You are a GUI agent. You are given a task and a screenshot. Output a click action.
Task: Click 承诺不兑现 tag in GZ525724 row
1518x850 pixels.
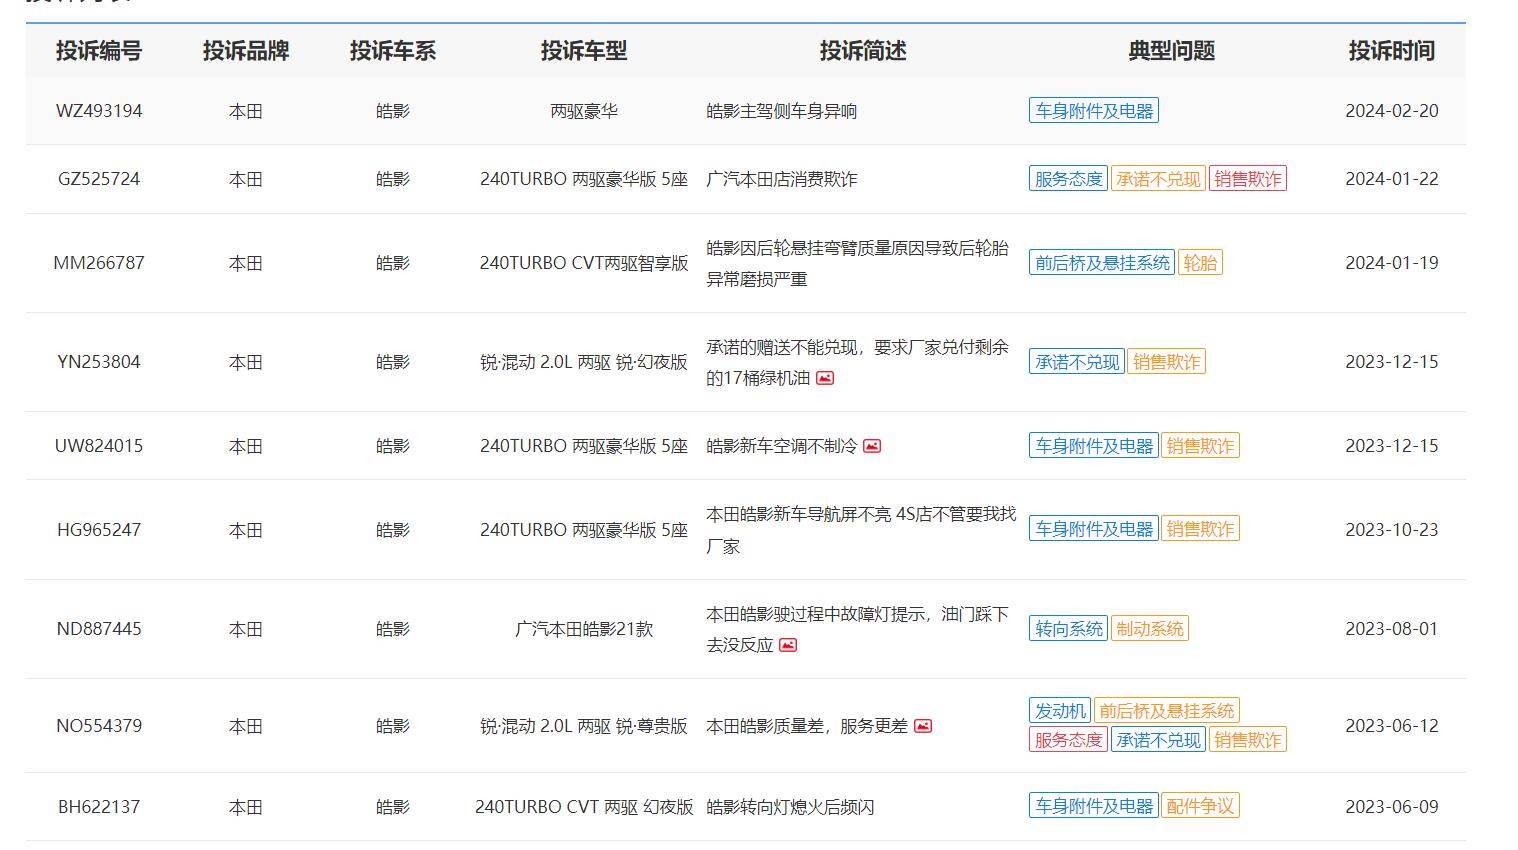point(1158,179)
